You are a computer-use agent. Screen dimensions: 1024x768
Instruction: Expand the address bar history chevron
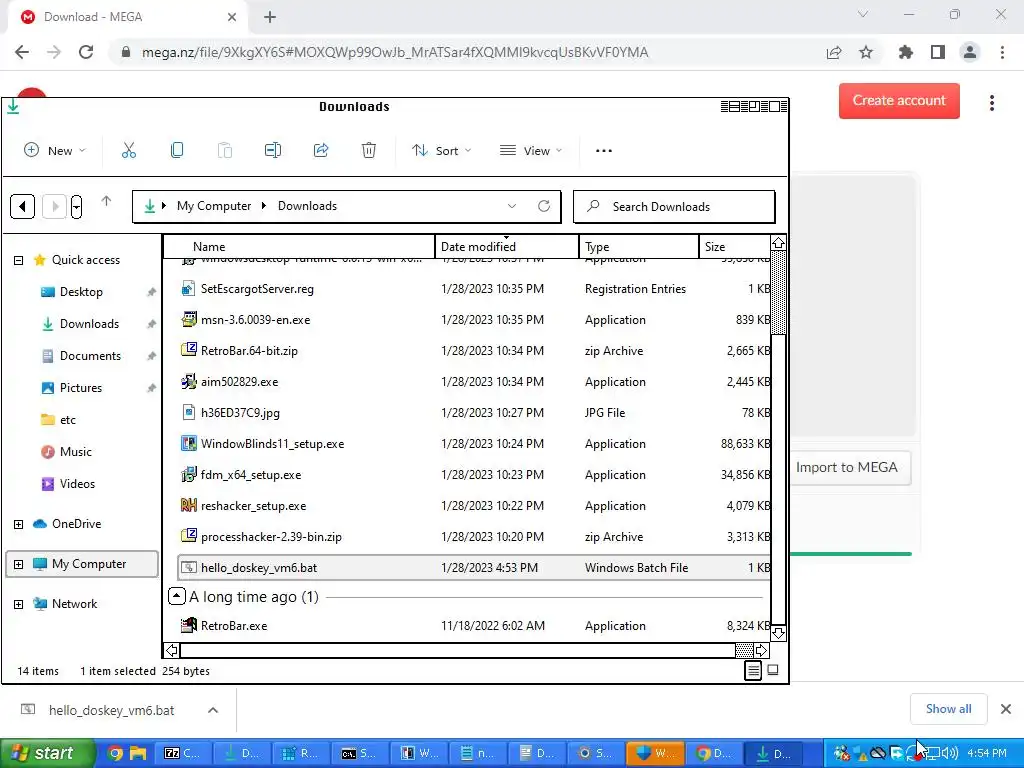[x=512, y=206]
